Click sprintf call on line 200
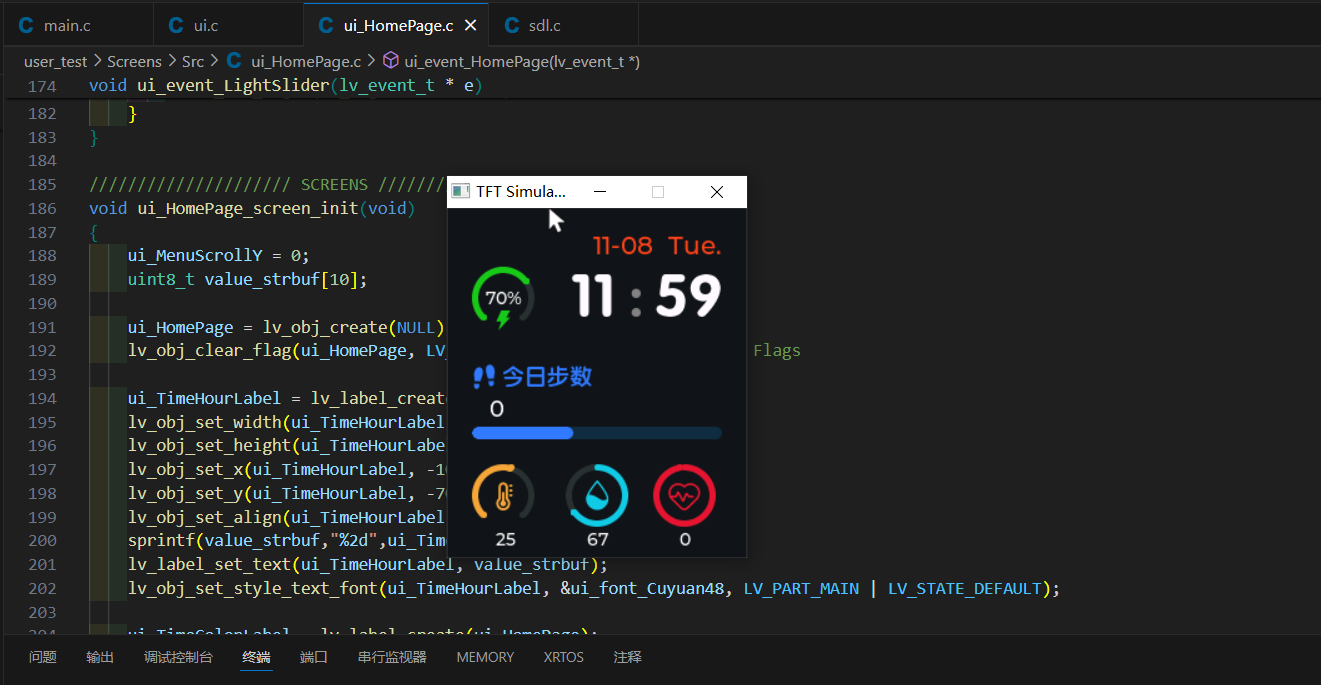The image size is (1321, 685). pos(161,541)
